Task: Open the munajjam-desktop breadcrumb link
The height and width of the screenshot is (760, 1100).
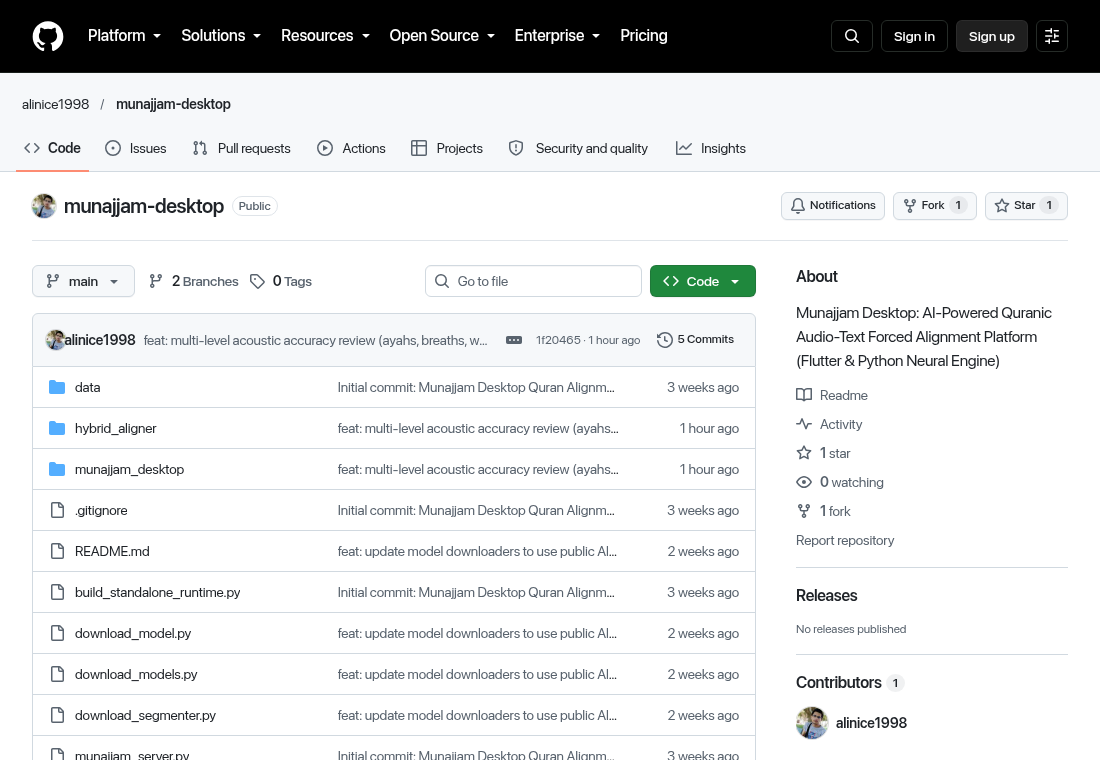Action: point(173,105)
